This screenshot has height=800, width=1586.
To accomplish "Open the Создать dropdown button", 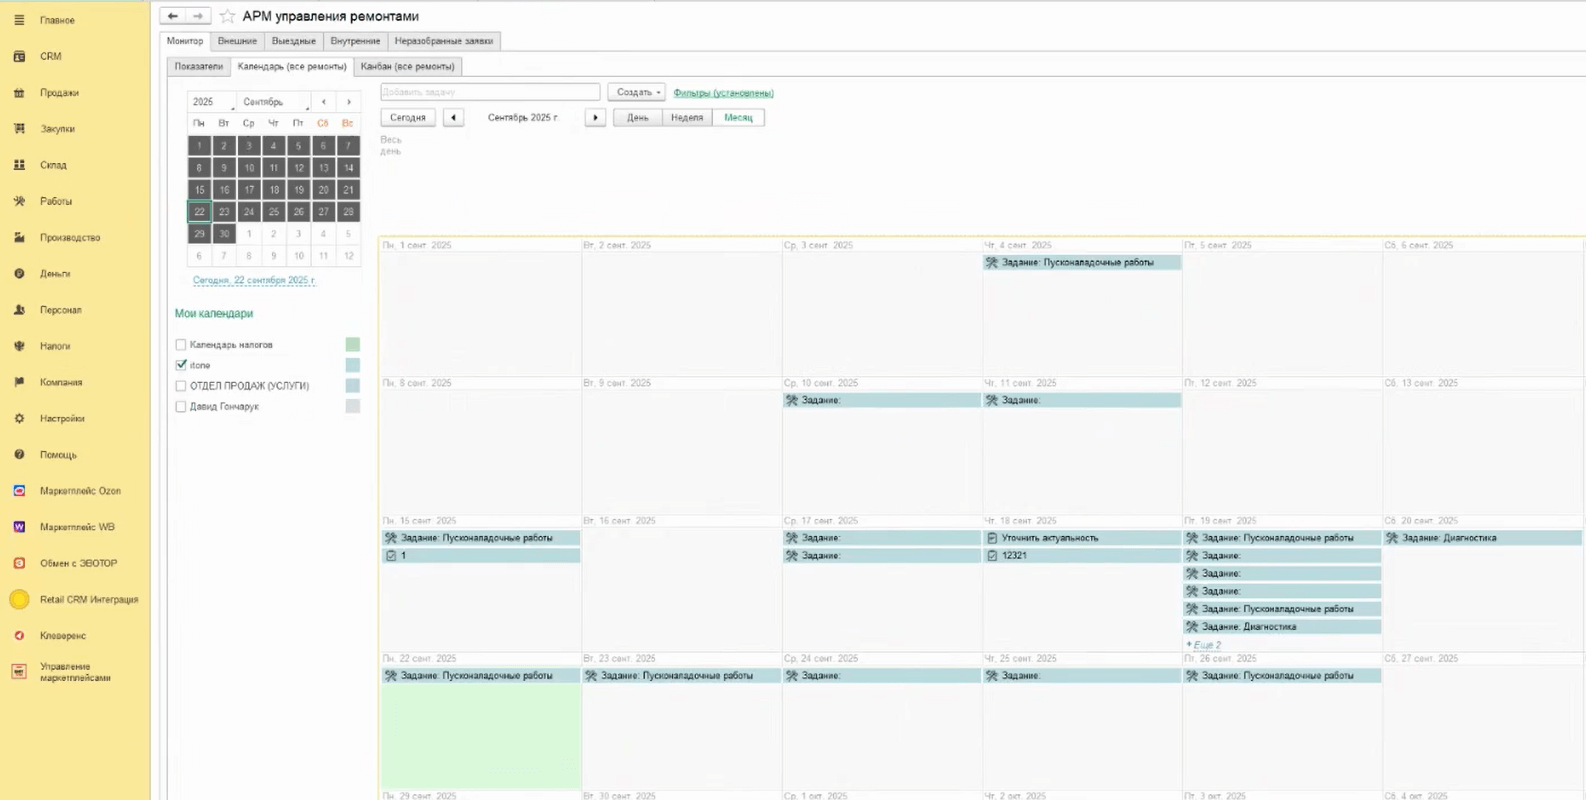I will click(637, 92).
